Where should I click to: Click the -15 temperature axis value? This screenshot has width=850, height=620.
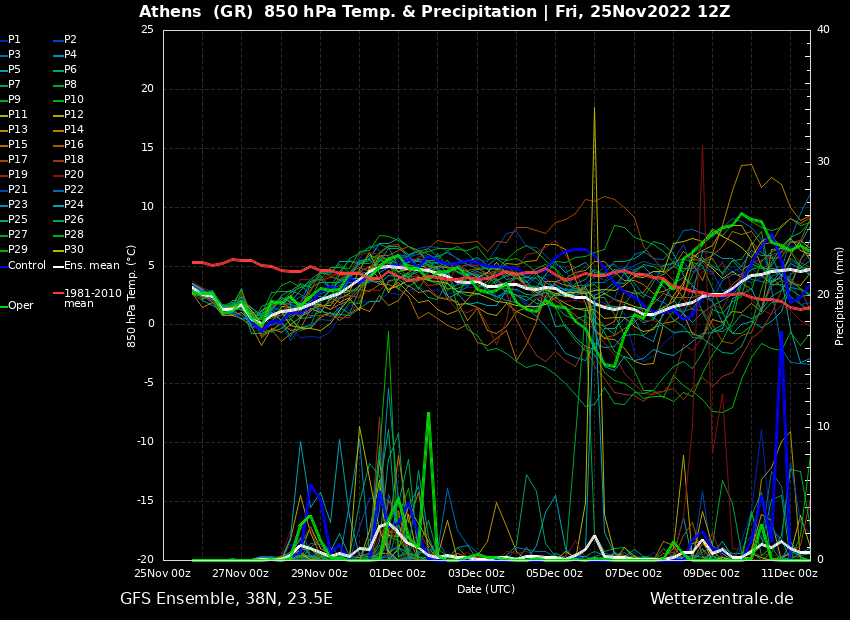pyautogui.click(x=146, y=501)
